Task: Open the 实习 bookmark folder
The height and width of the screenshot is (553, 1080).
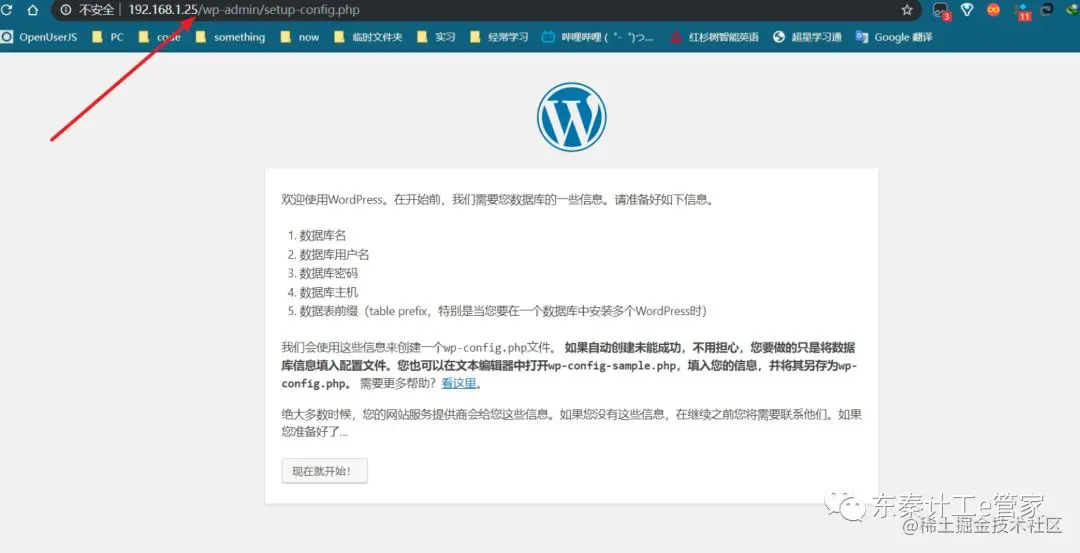Action: [436, 37]
